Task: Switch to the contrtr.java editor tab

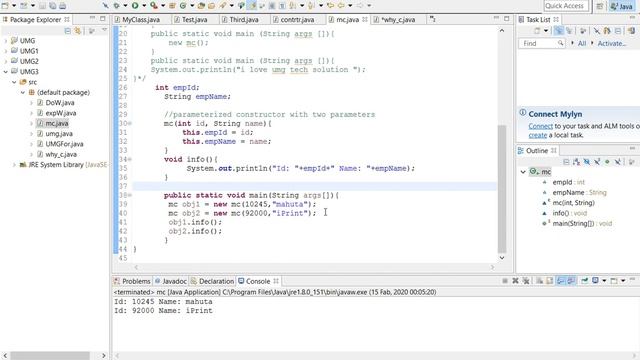Action: pos(297,20)
